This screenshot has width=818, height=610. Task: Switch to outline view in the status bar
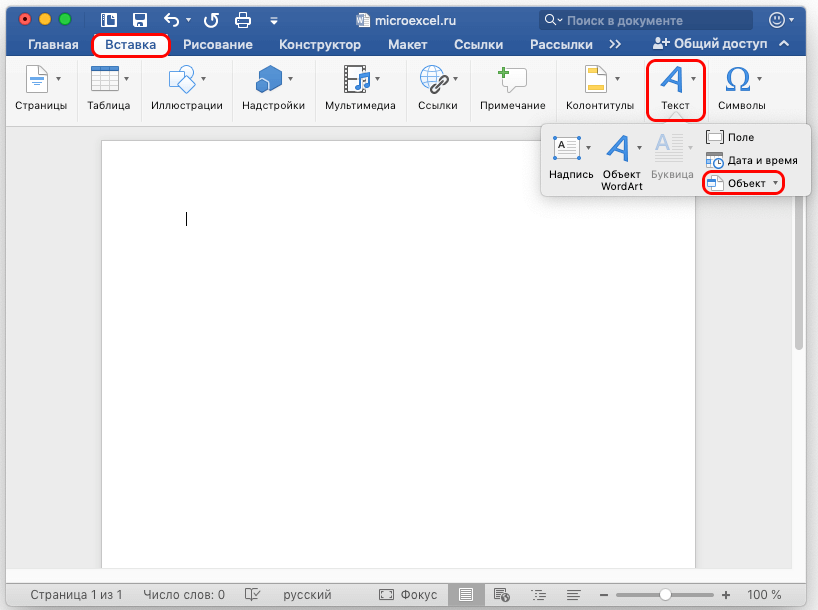[539, 595]
